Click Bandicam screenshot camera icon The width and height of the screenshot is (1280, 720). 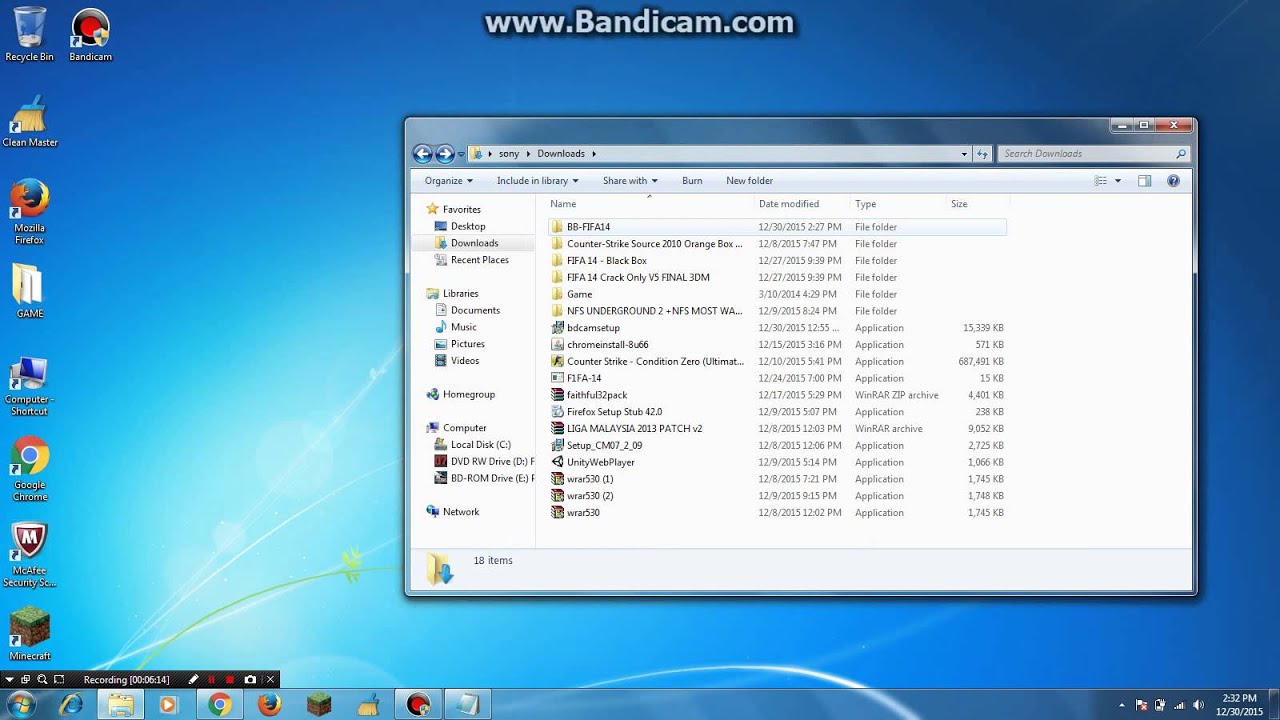[250, 680]
